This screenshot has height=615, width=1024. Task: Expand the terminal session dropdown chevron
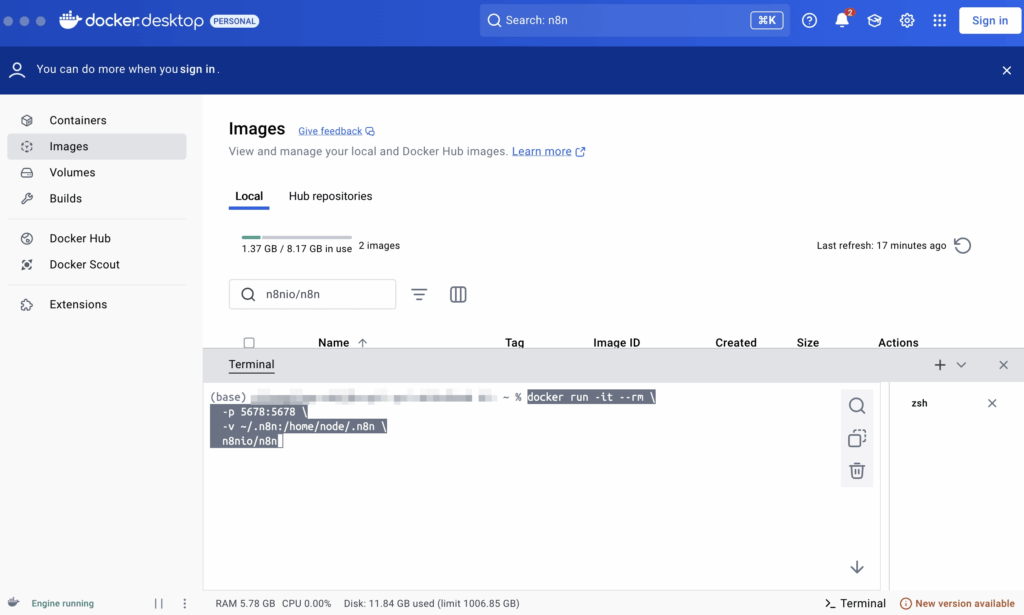(961, 365)
